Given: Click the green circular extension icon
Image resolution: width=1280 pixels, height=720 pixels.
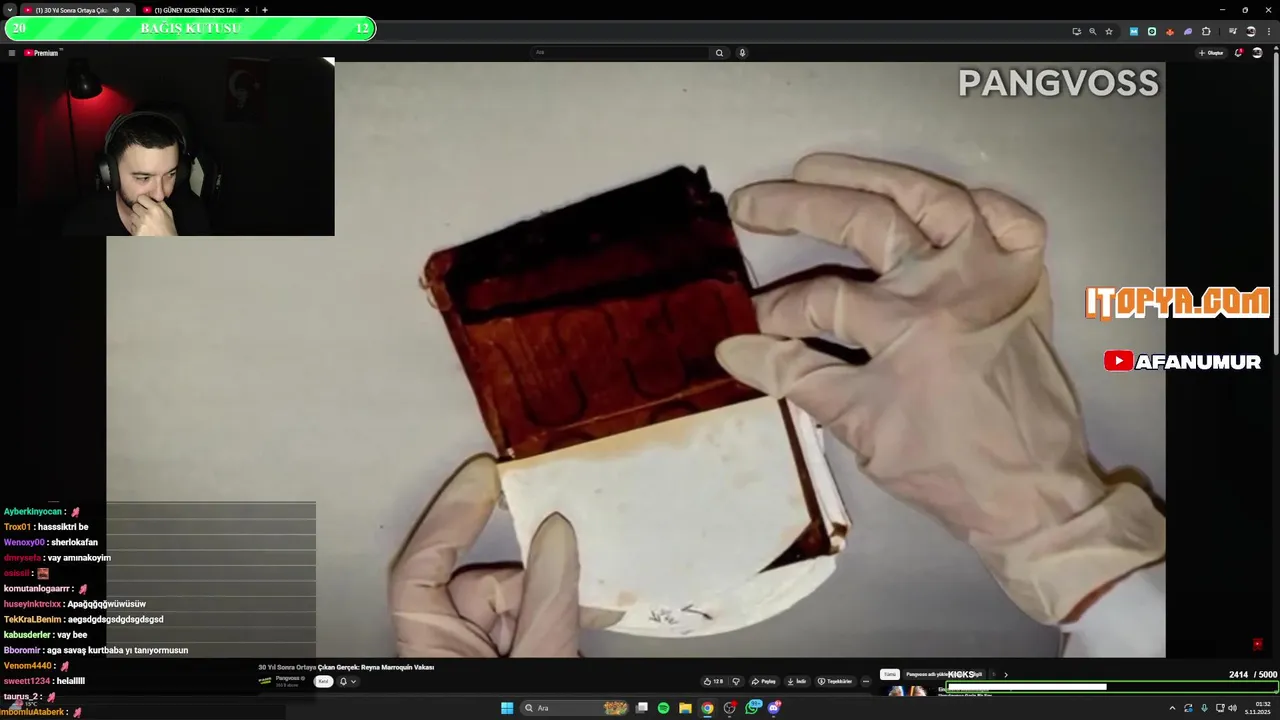Looking at the screenshot, I should (x=1152, y=32).
